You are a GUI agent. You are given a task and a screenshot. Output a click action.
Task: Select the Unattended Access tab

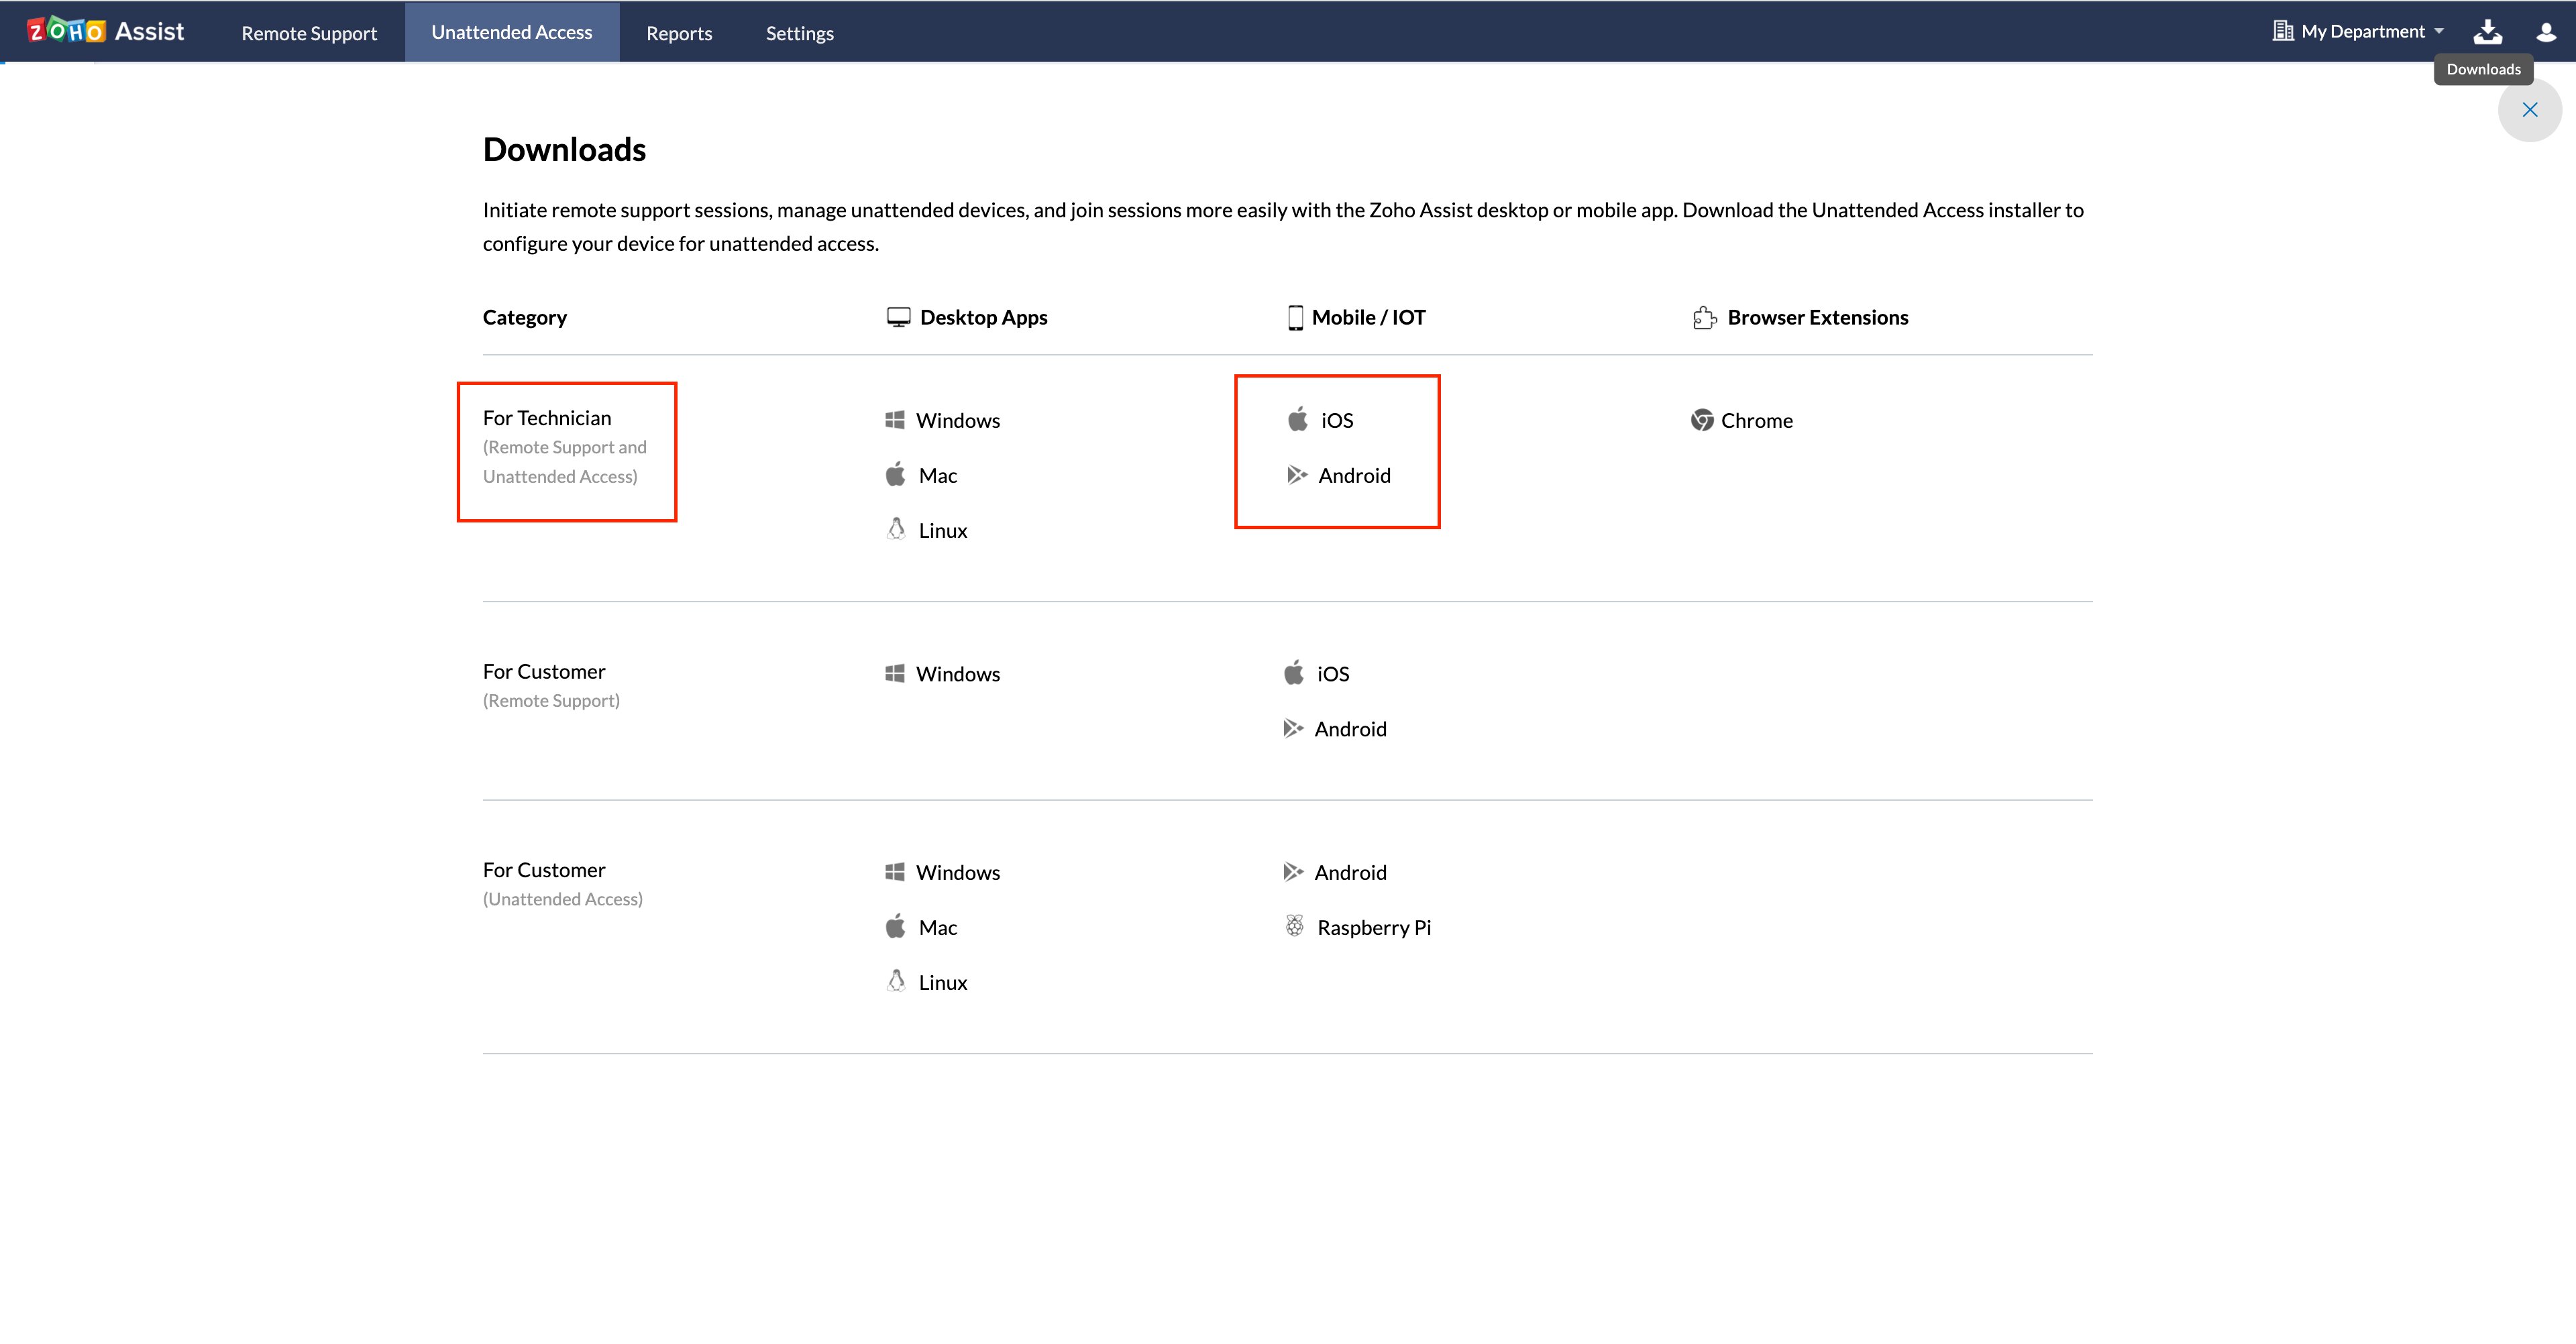pos(511,32)
